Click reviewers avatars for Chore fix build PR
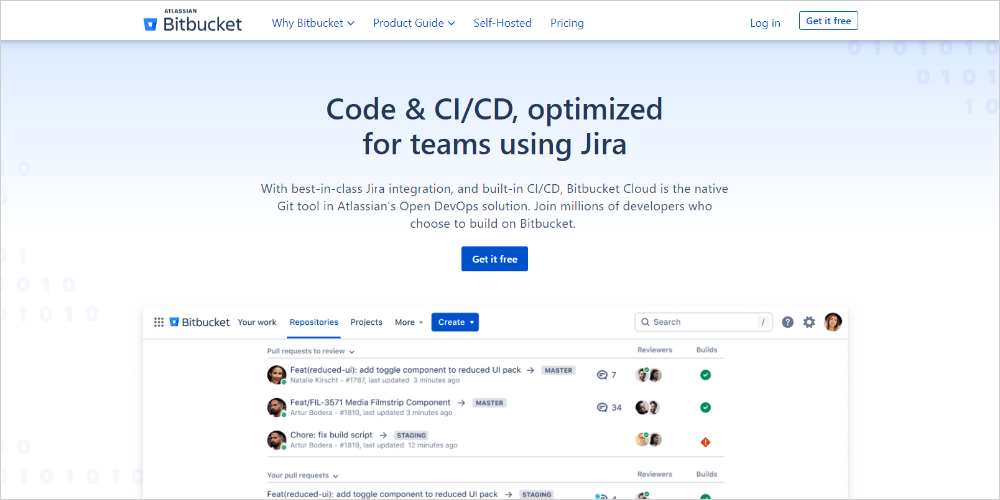This screenshot has width=1000, height=500. (x=649, y=439)
